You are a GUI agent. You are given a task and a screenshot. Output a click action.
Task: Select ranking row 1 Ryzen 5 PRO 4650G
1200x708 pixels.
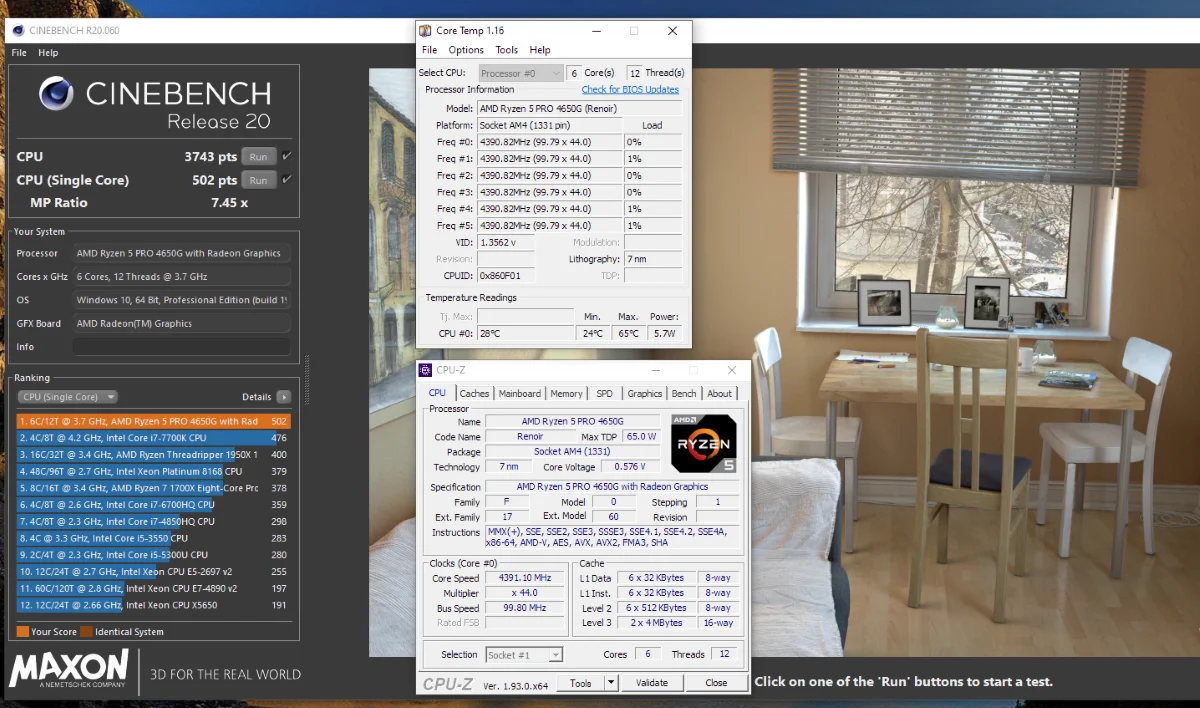(x=153, y=421)
